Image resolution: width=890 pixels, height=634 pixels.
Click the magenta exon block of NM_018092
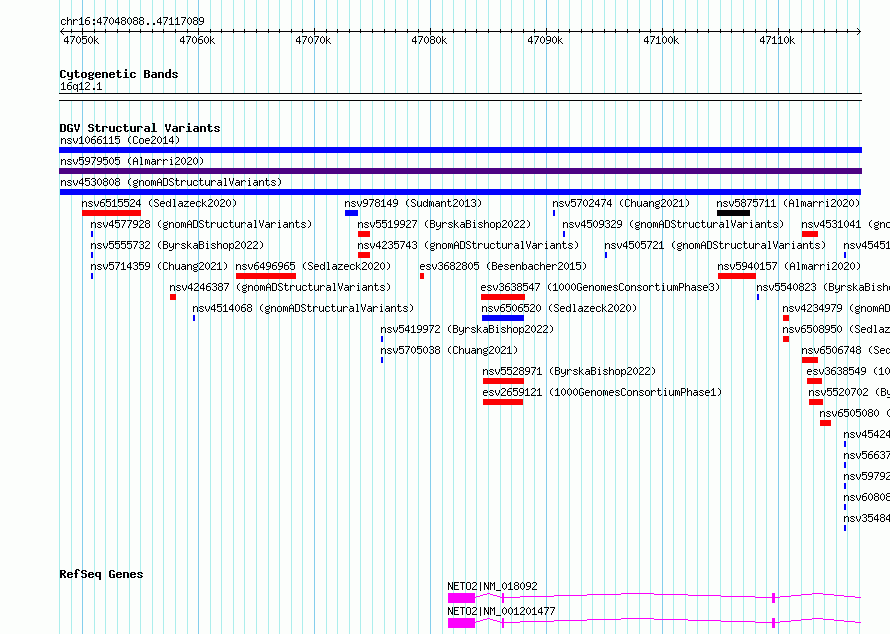coord(461,598)
